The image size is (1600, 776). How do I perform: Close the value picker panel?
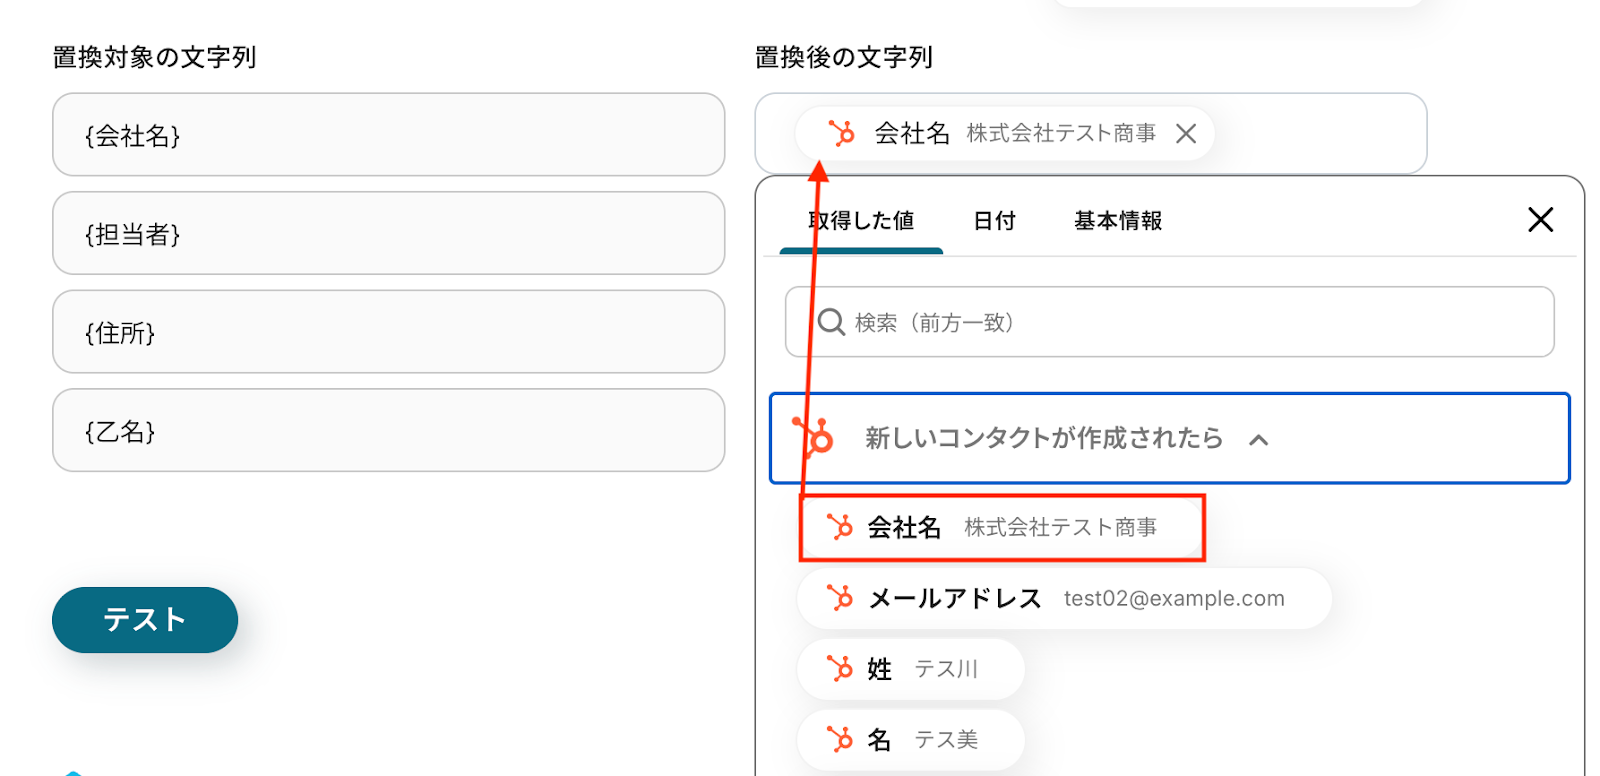click(x=1540, y=220)
